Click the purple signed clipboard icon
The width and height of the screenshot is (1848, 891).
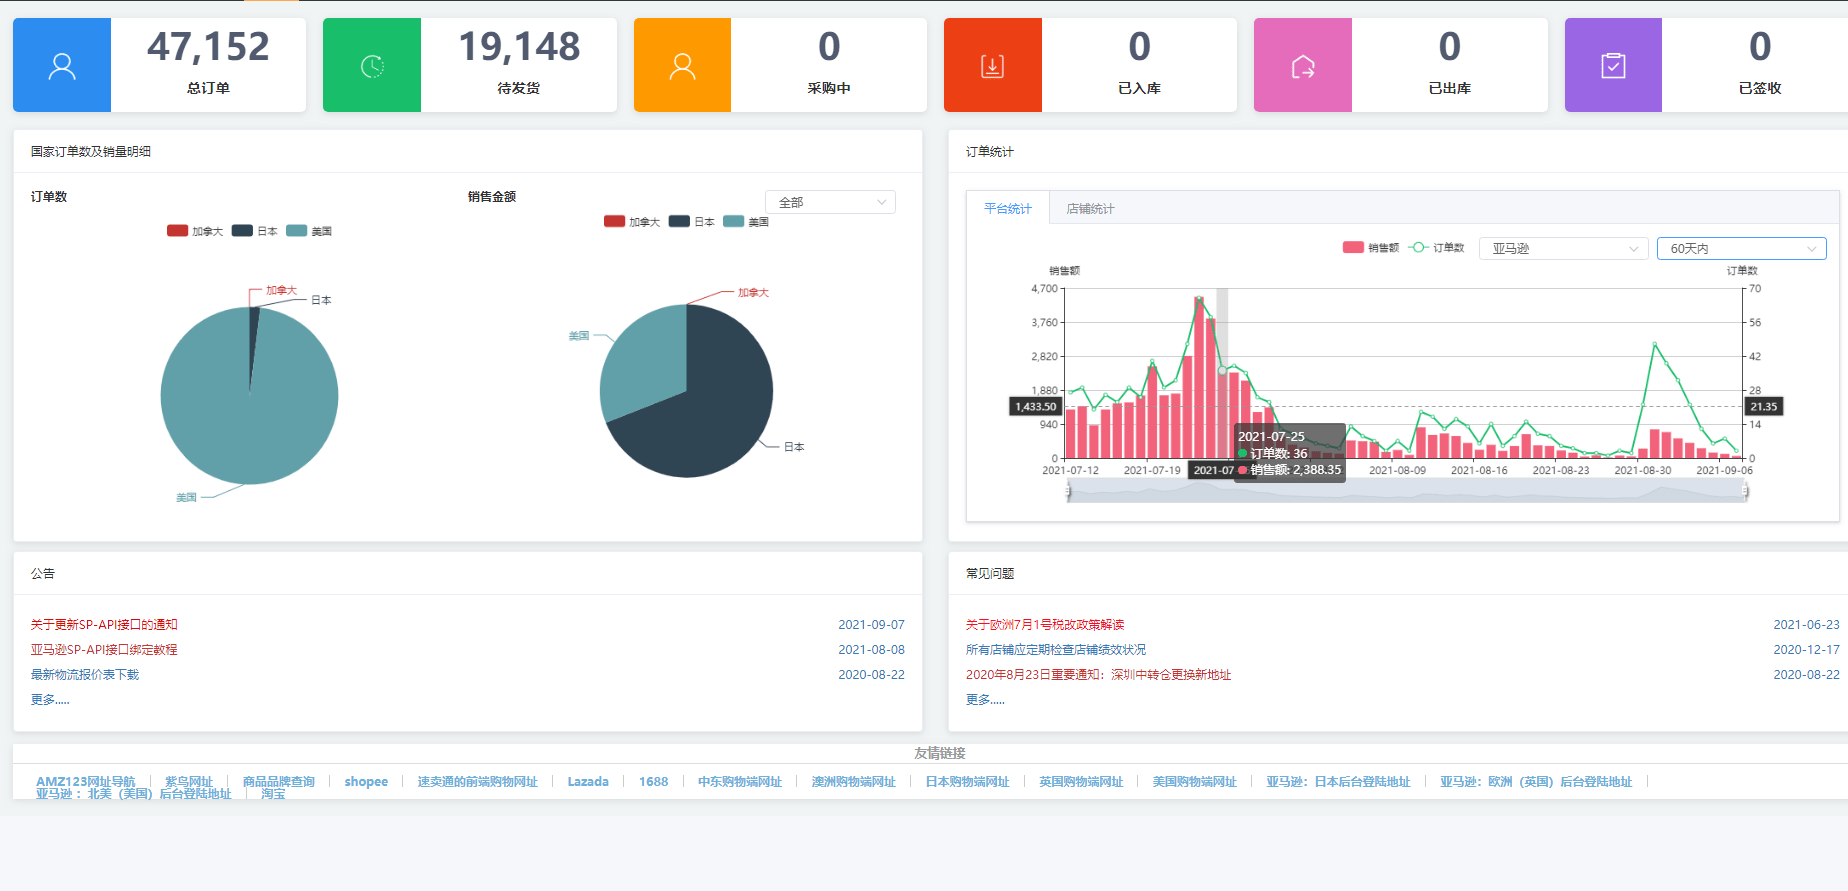tap(1613, 66)
